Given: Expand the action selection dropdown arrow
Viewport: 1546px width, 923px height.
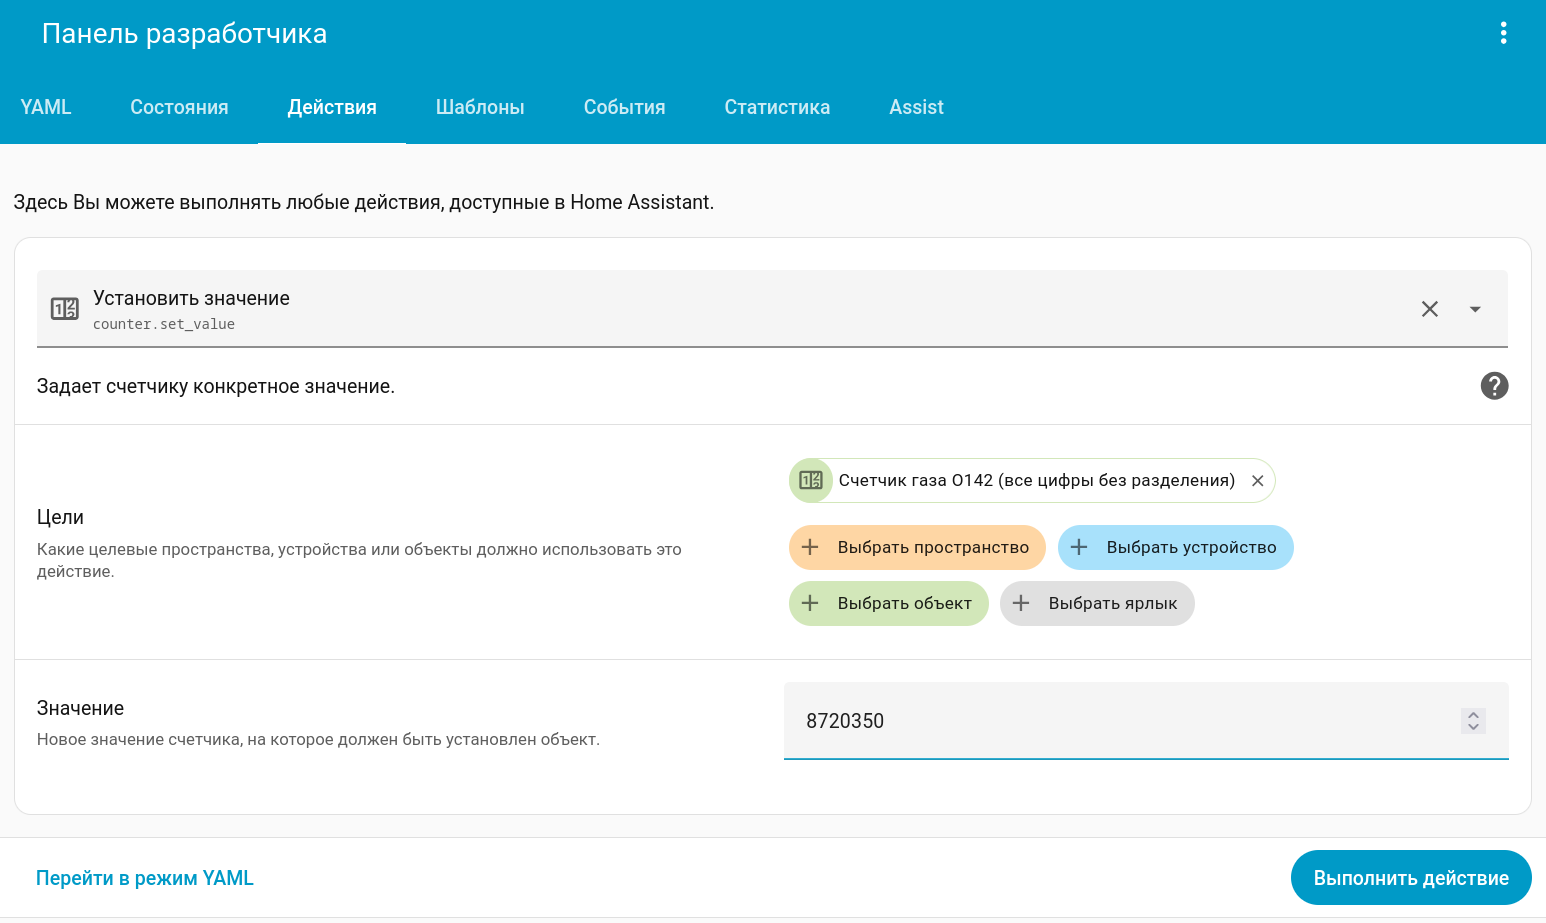Looking at the screenshot, I should [1475, 309].
